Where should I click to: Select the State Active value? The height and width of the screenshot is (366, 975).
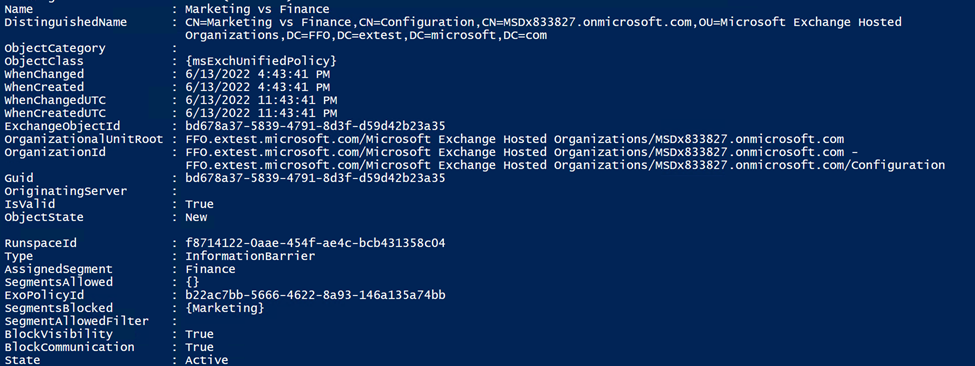click(x=206, y=360)
